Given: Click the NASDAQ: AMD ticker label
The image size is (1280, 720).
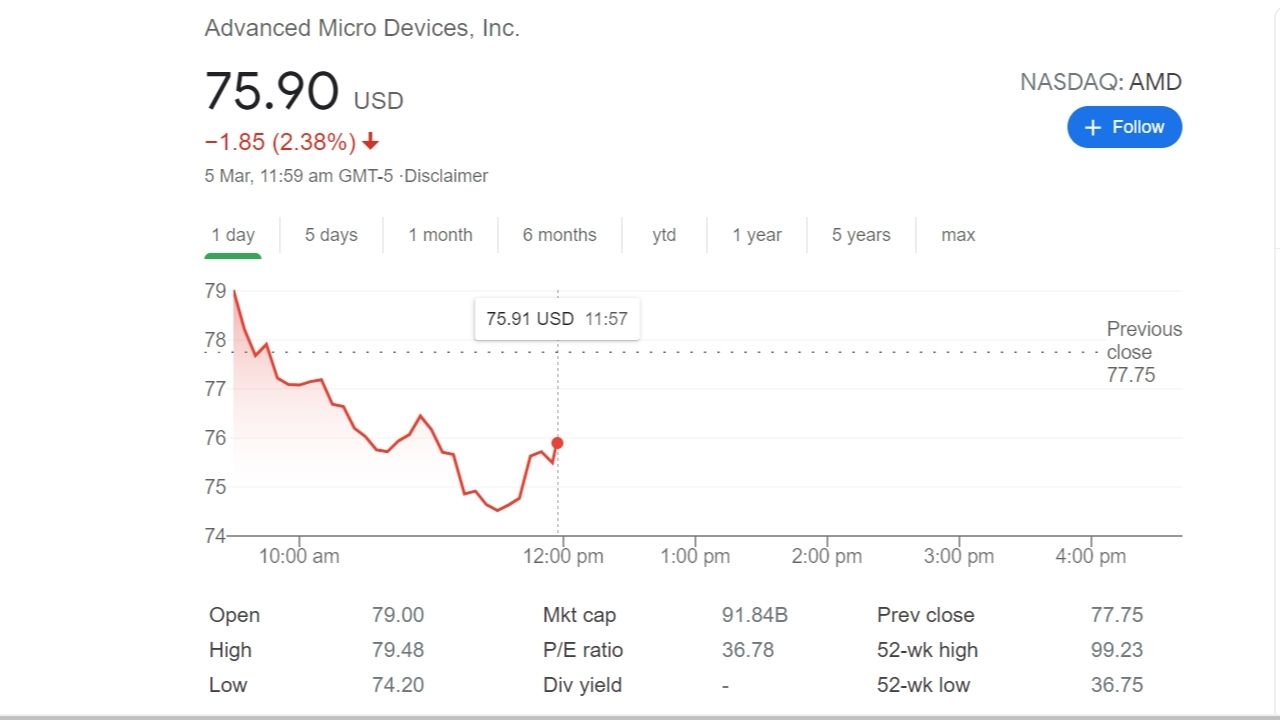Looking at the screenshot, I should pos(1100,82).
